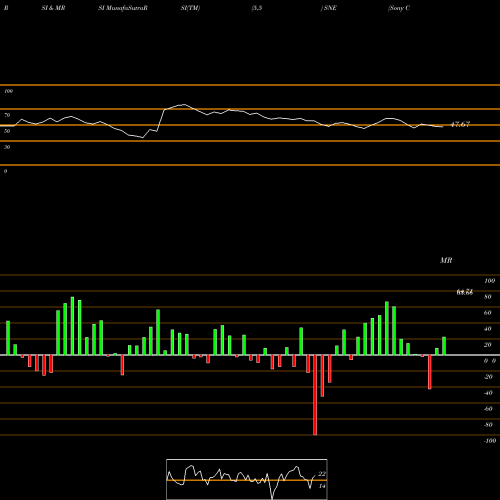The image size is (500, 500).
Task: Select the 'SI & MR' header text
Action: [x=53, y=8]
